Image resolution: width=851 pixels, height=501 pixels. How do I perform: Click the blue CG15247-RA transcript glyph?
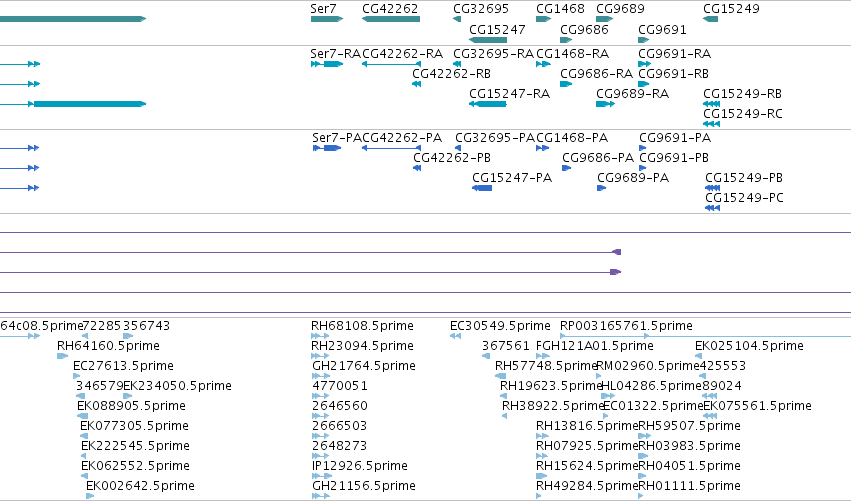(488, 104)
